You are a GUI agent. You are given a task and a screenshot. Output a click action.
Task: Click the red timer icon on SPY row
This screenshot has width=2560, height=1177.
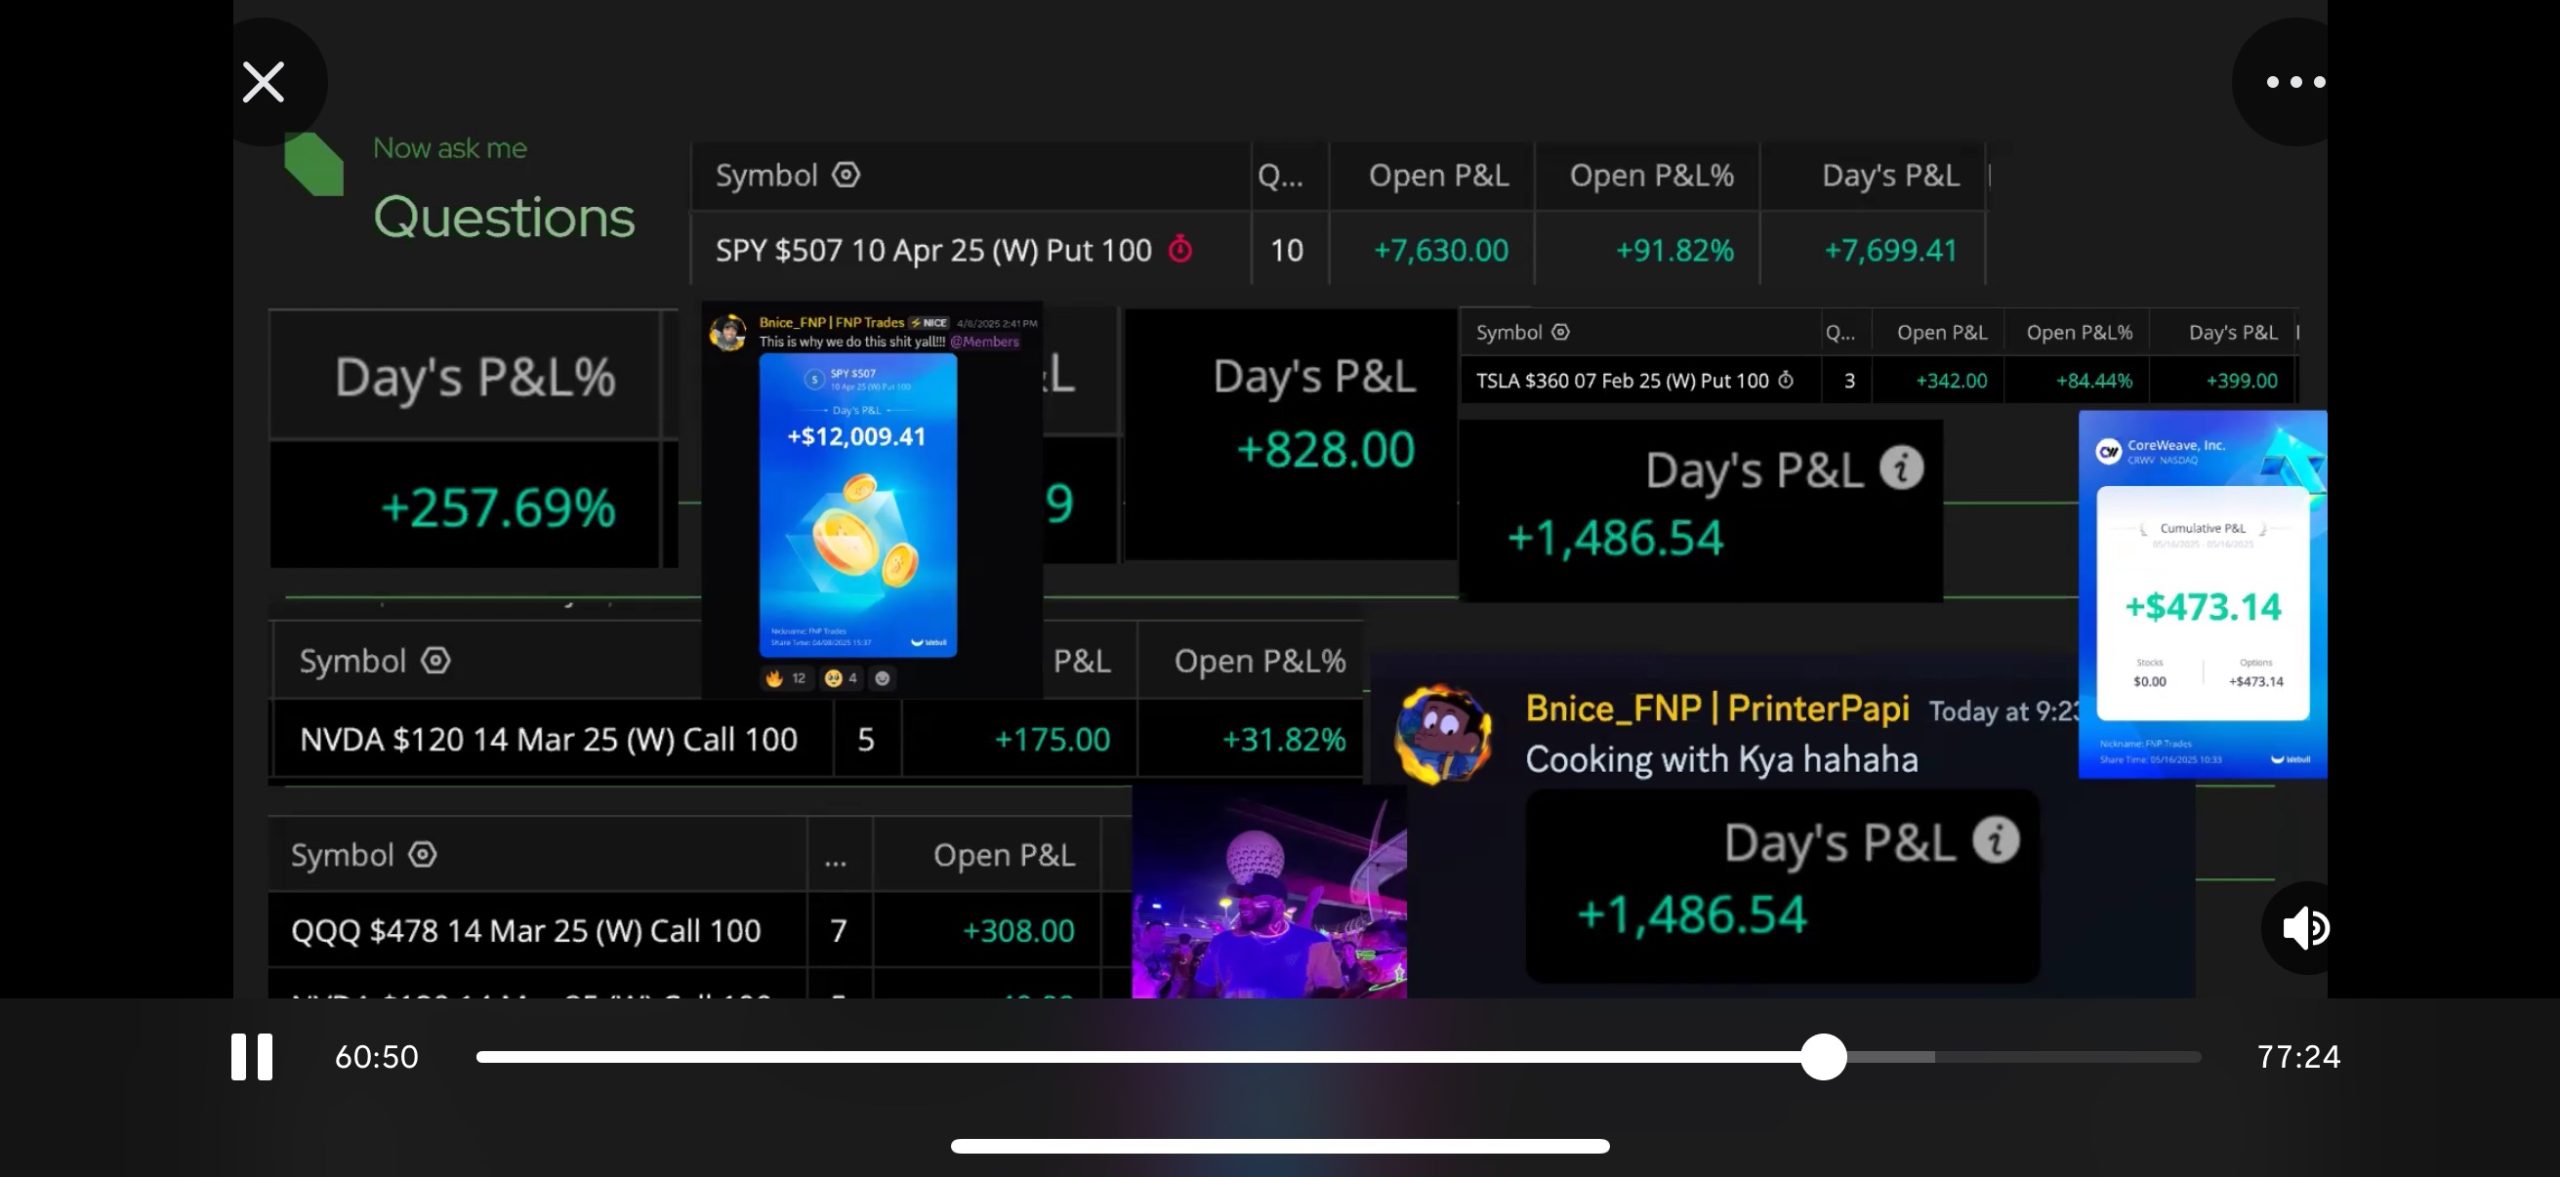1180,248
